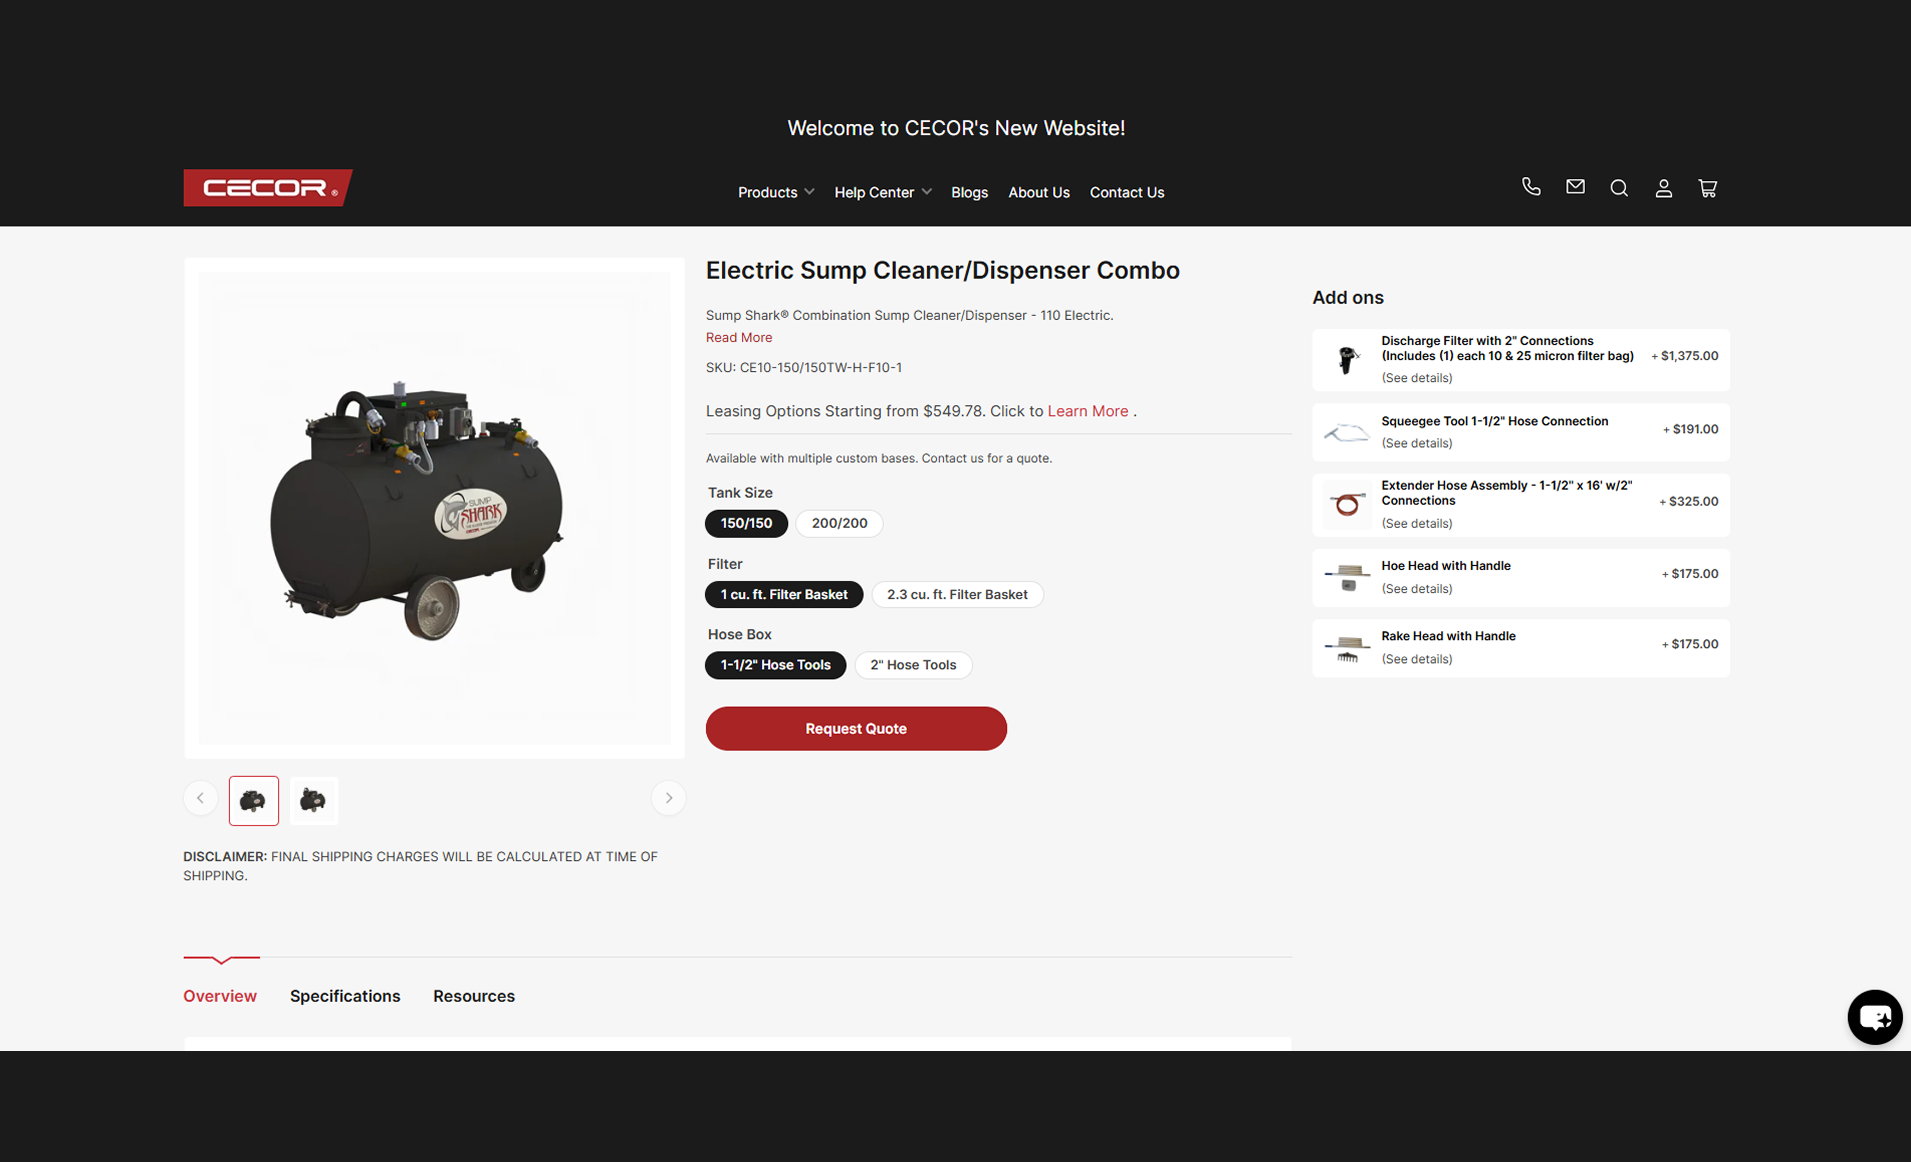Open the email envelope icon
The image size is (1911, 1162).
1575,187
